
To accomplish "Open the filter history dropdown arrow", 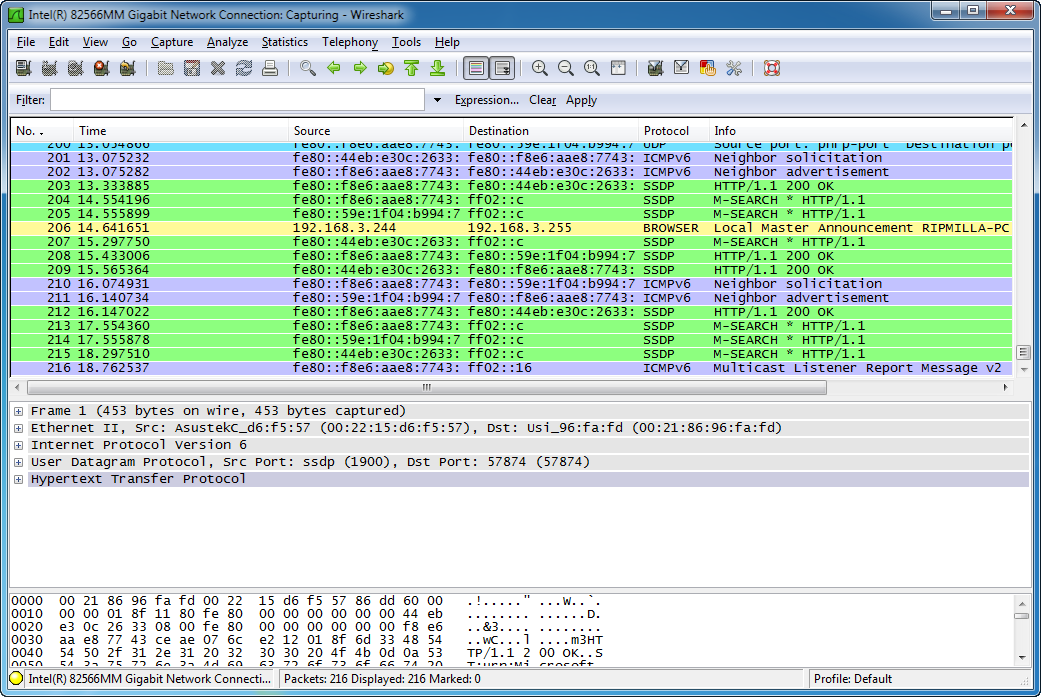I will coord(437,100).
